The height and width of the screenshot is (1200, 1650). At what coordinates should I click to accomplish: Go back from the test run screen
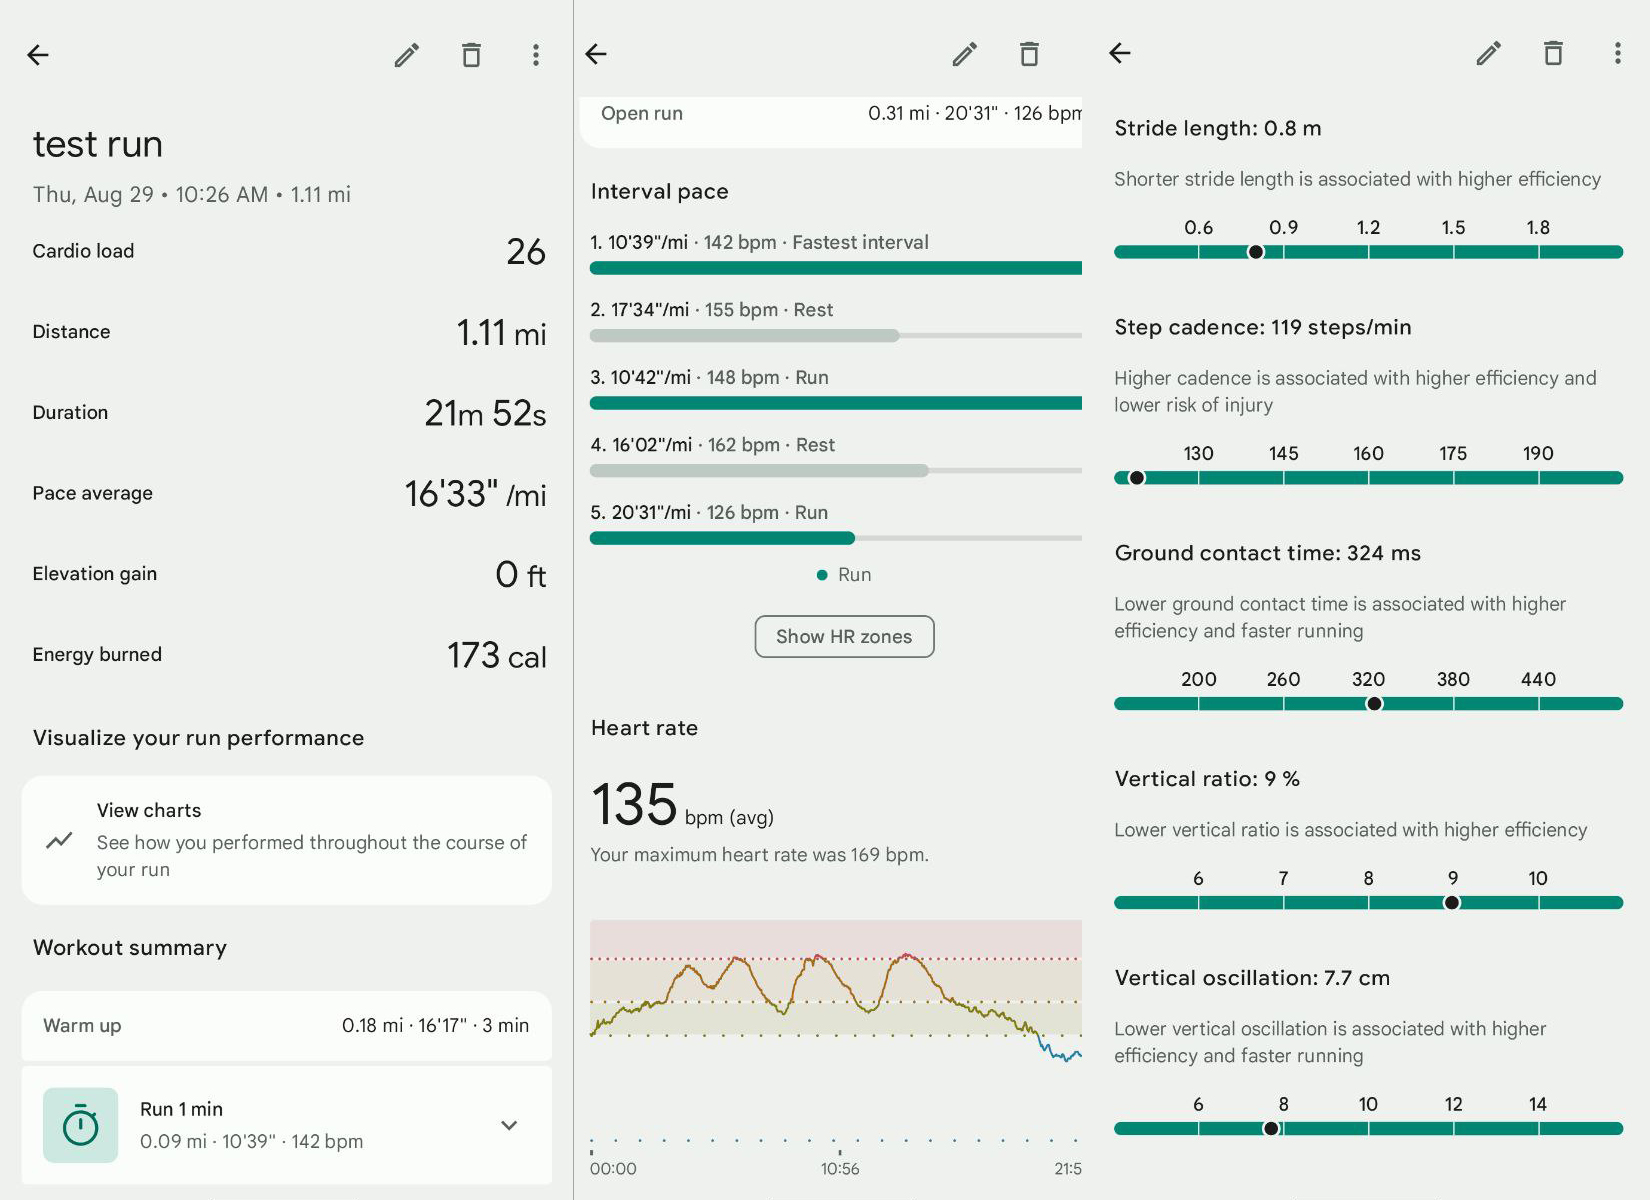point(38,55)
